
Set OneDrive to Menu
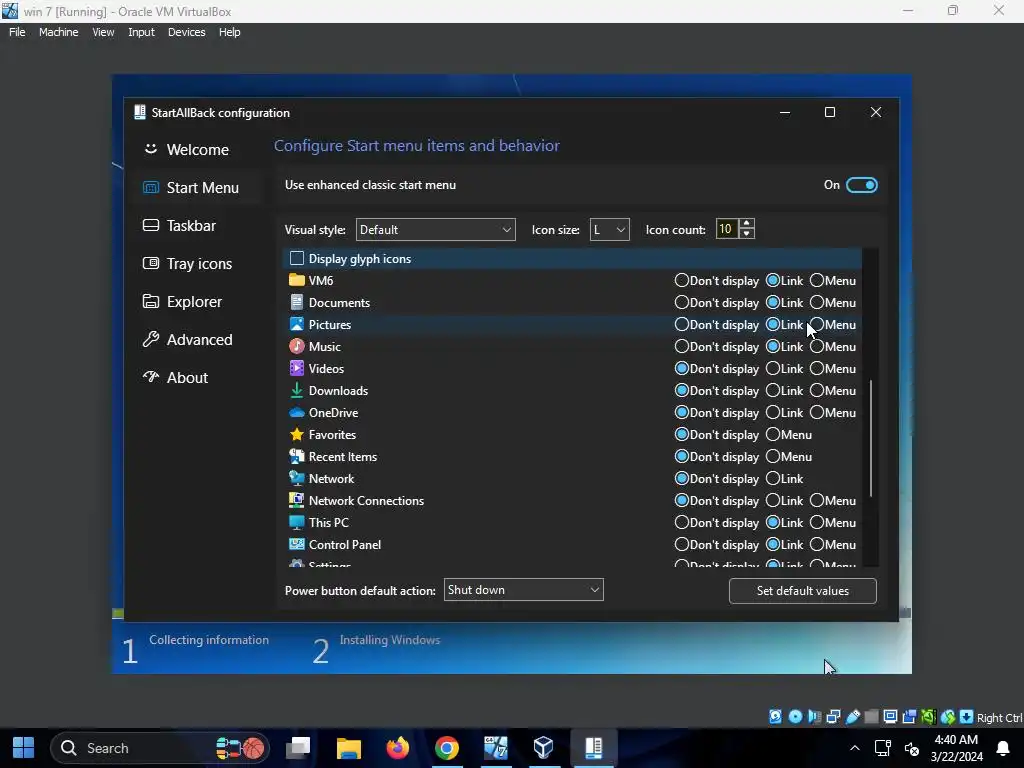817,412
